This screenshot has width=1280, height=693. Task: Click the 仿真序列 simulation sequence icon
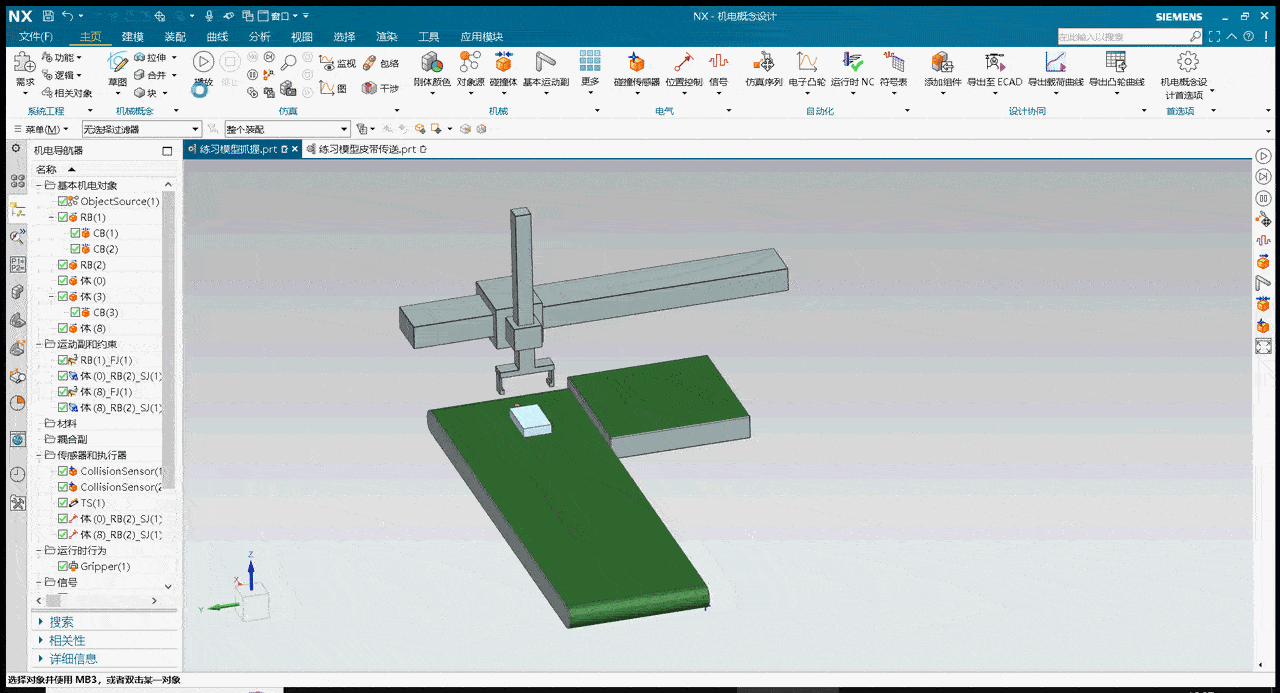point(763,67)
